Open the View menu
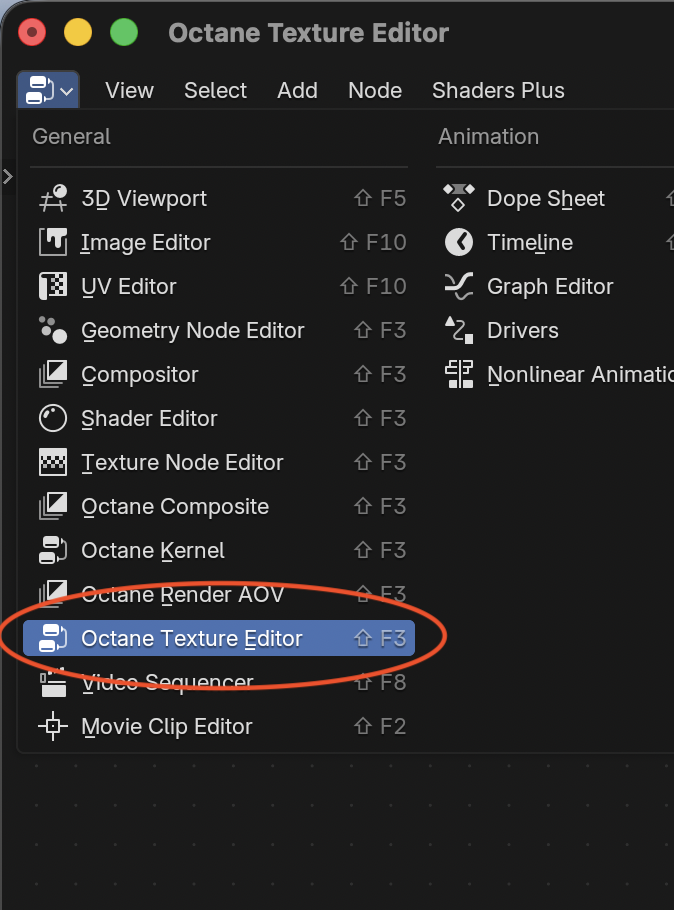 coord(129,91)
